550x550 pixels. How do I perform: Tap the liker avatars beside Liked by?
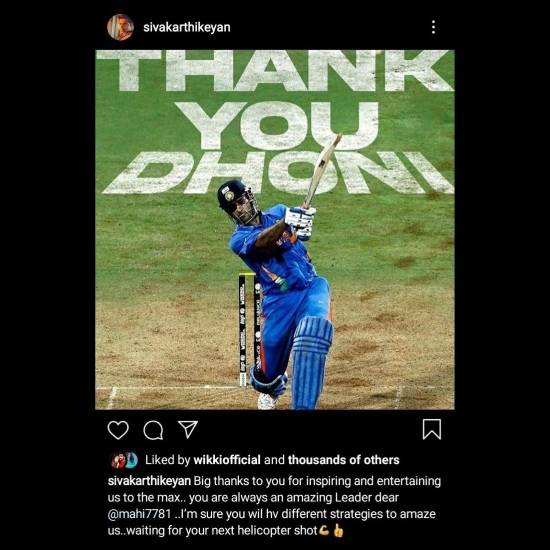click(125, 460)
